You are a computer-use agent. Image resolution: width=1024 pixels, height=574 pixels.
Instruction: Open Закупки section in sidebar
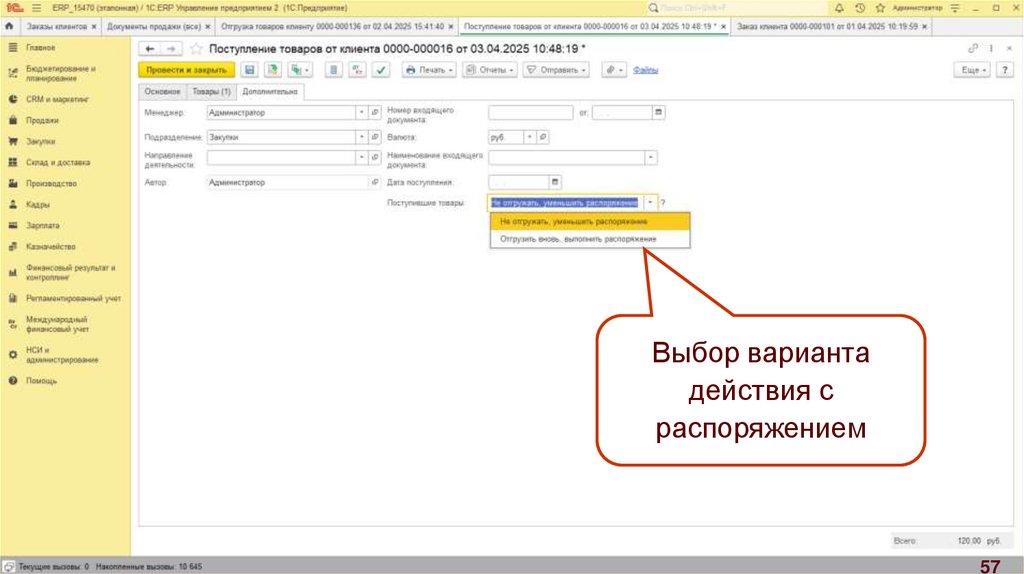click(x=40, y=141)
